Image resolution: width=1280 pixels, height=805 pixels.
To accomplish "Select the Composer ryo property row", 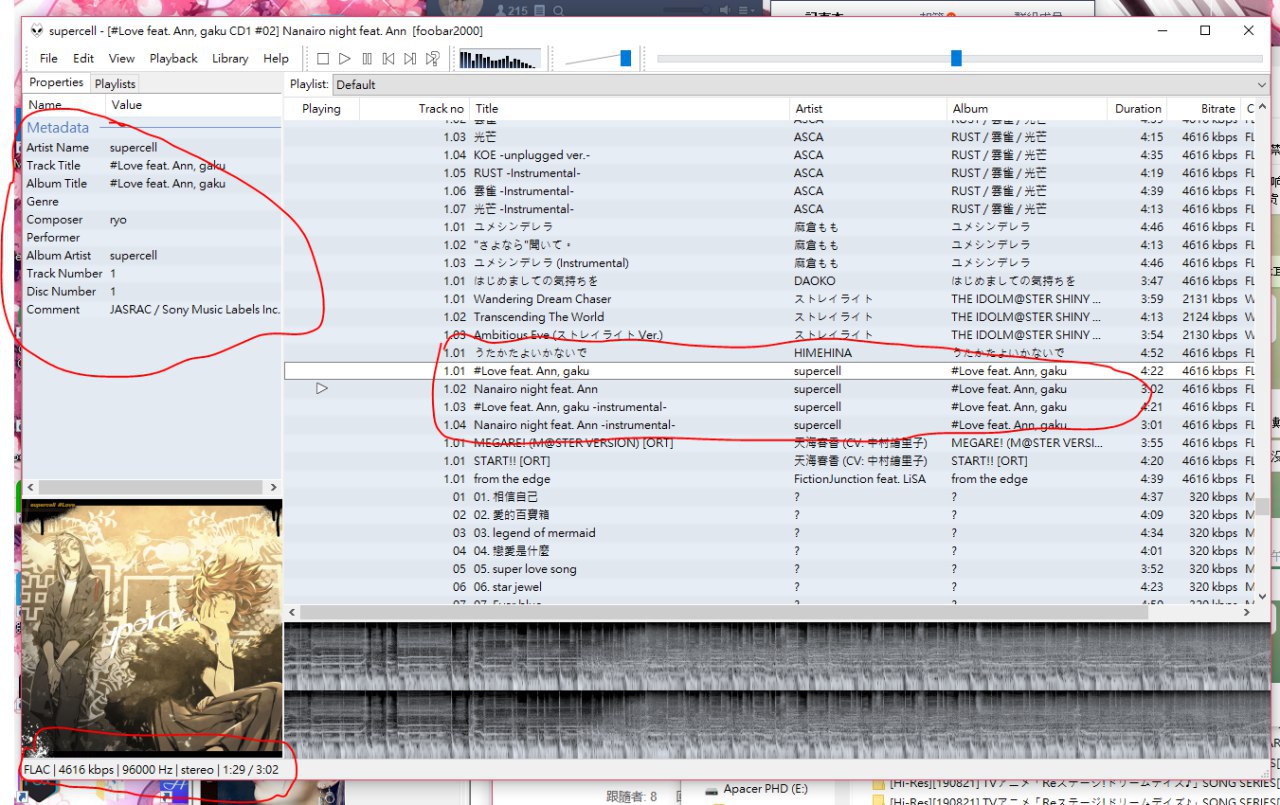I will tap(152, 220).
